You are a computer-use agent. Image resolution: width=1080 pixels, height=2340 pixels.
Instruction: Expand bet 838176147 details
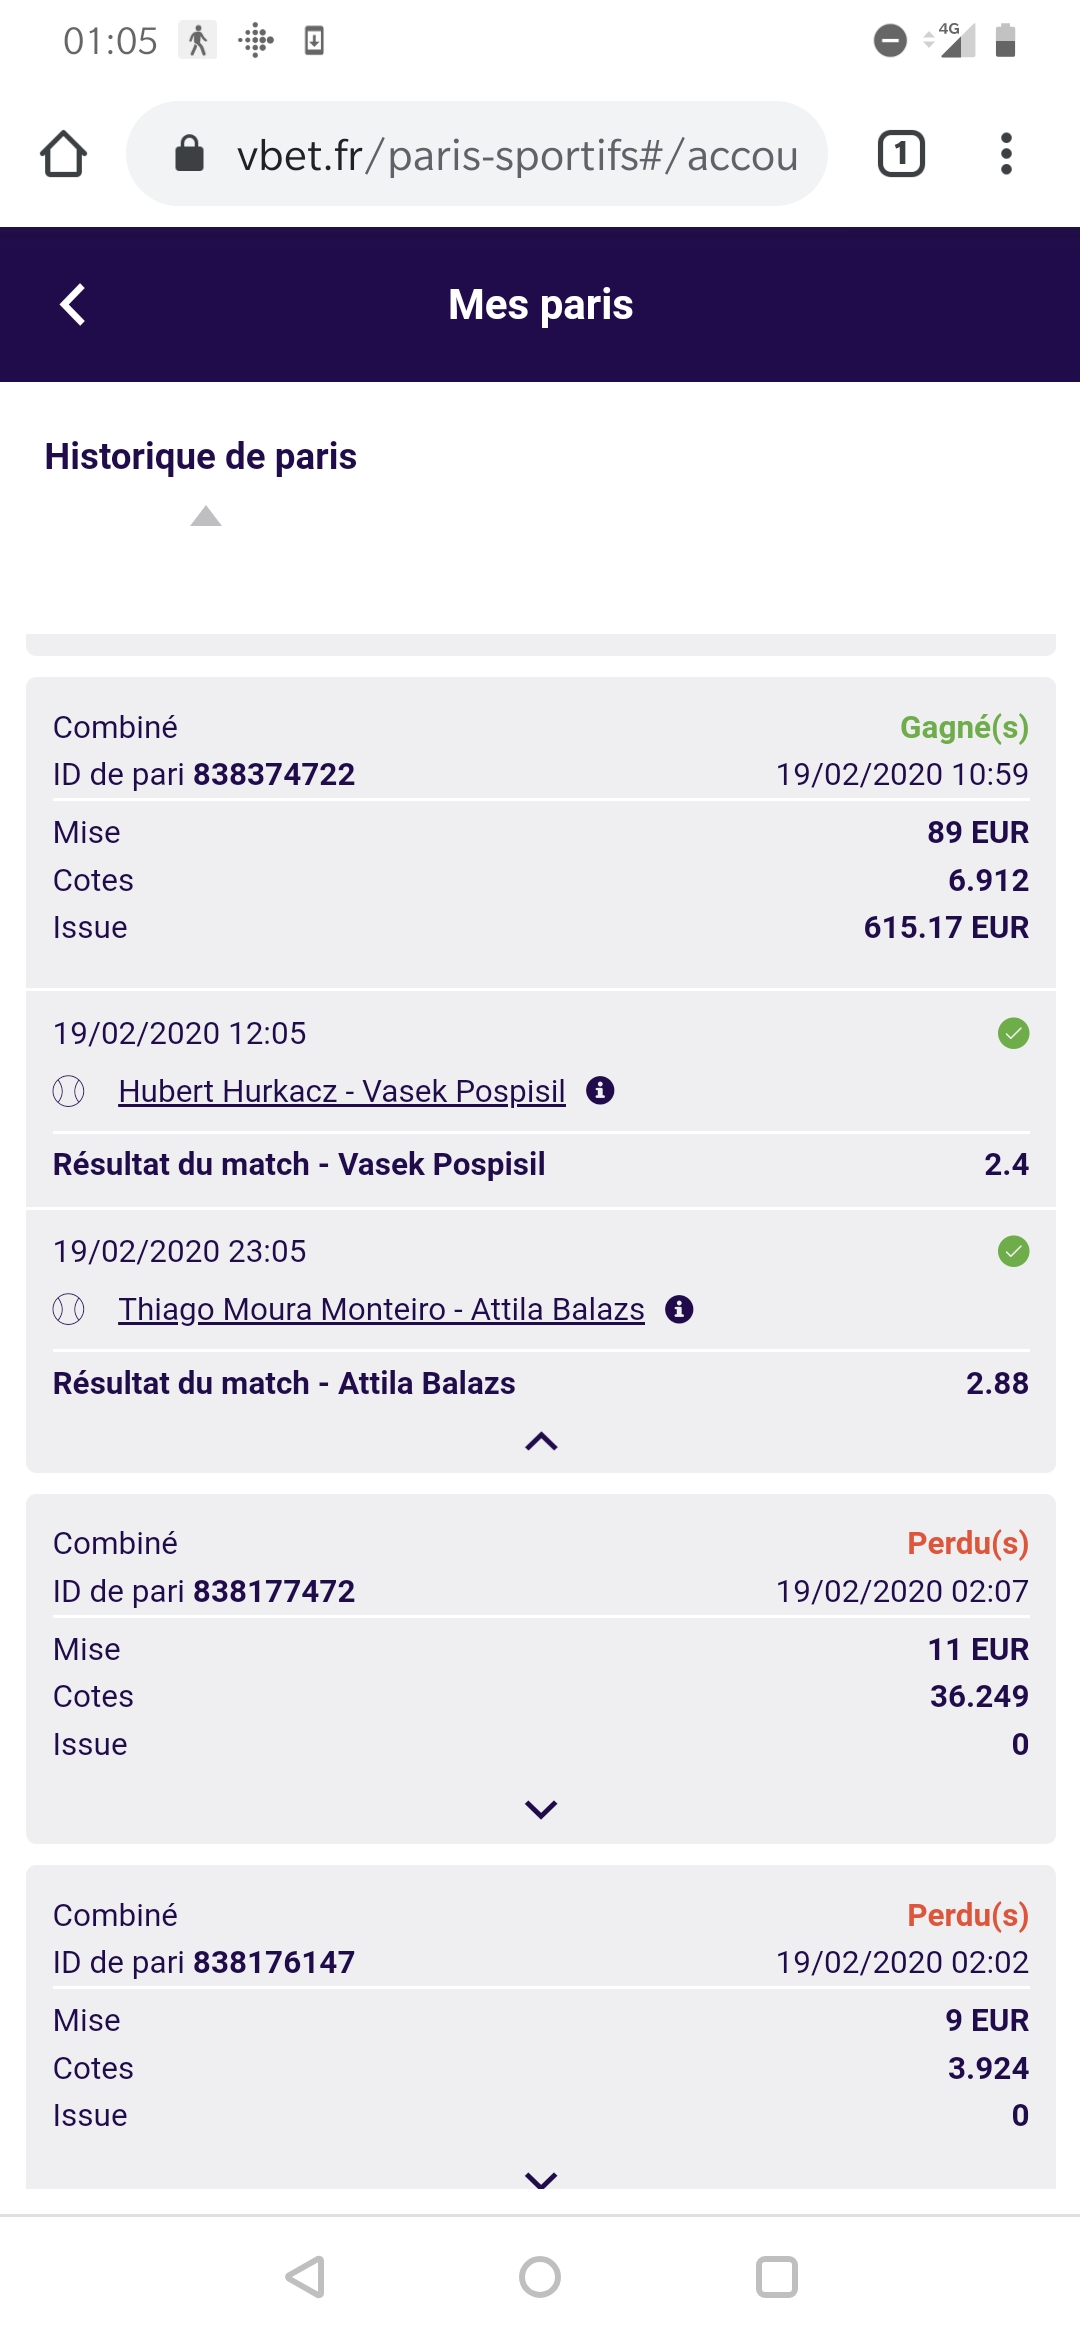(541, 2180)
